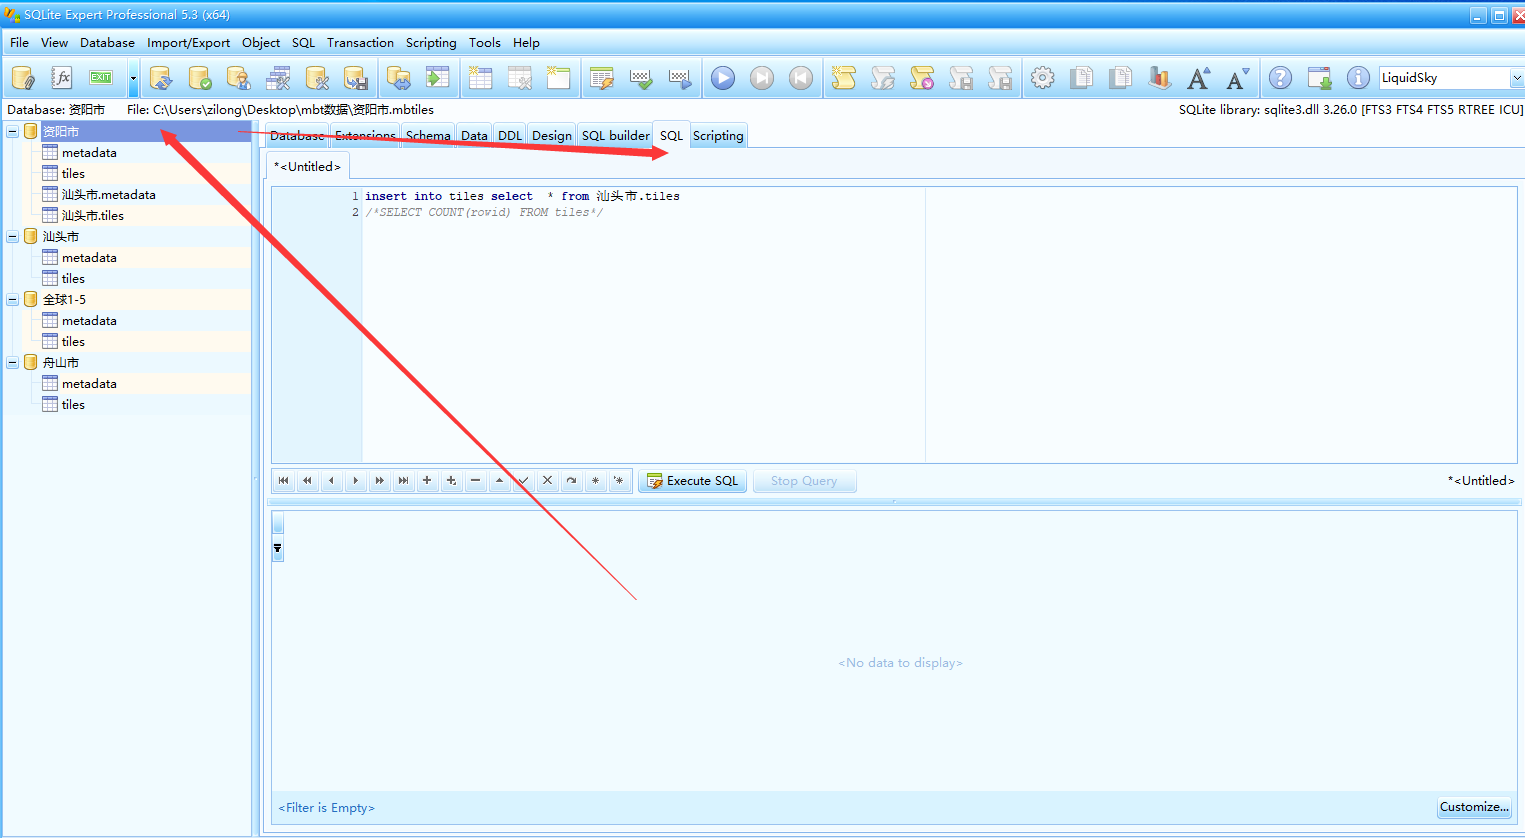Open the blue info about icon
The width and height of the screenshot is (1525, 838).
(x=1358, y=78)
